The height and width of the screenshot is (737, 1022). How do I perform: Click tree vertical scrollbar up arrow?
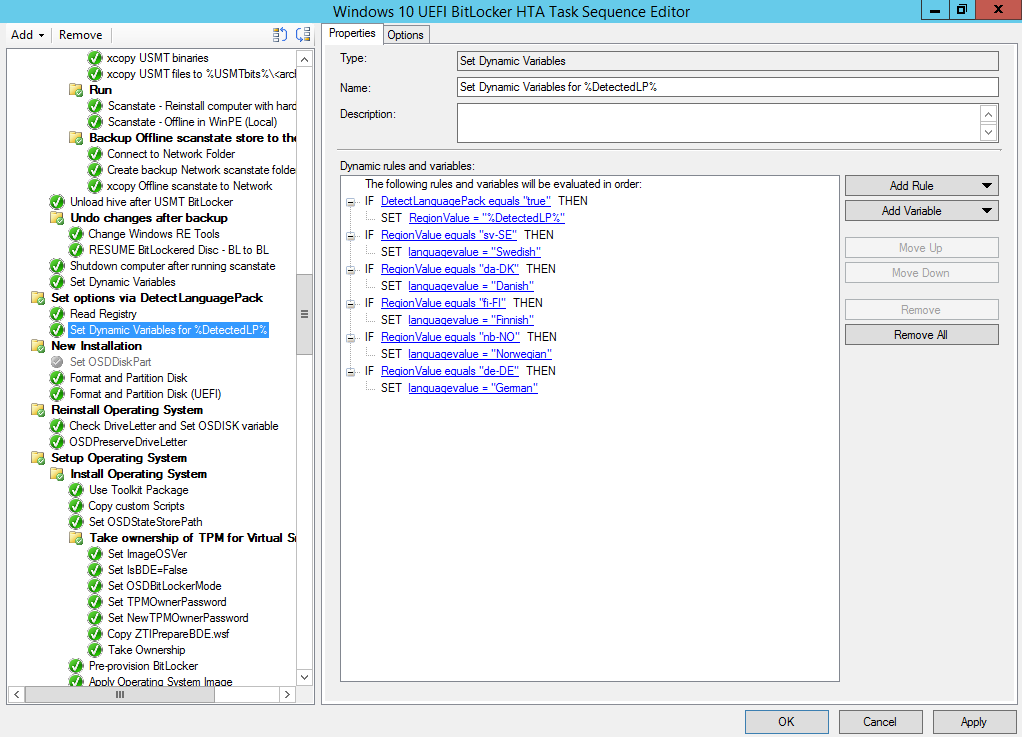coord(304,59)
